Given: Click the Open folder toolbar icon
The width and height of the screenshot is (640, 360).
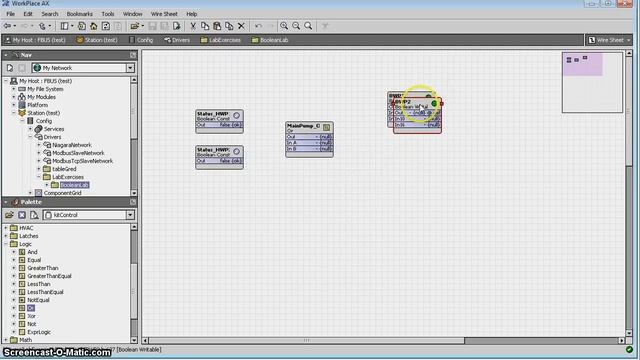Looking at the screenshot, I should click(x=134, y=26).
